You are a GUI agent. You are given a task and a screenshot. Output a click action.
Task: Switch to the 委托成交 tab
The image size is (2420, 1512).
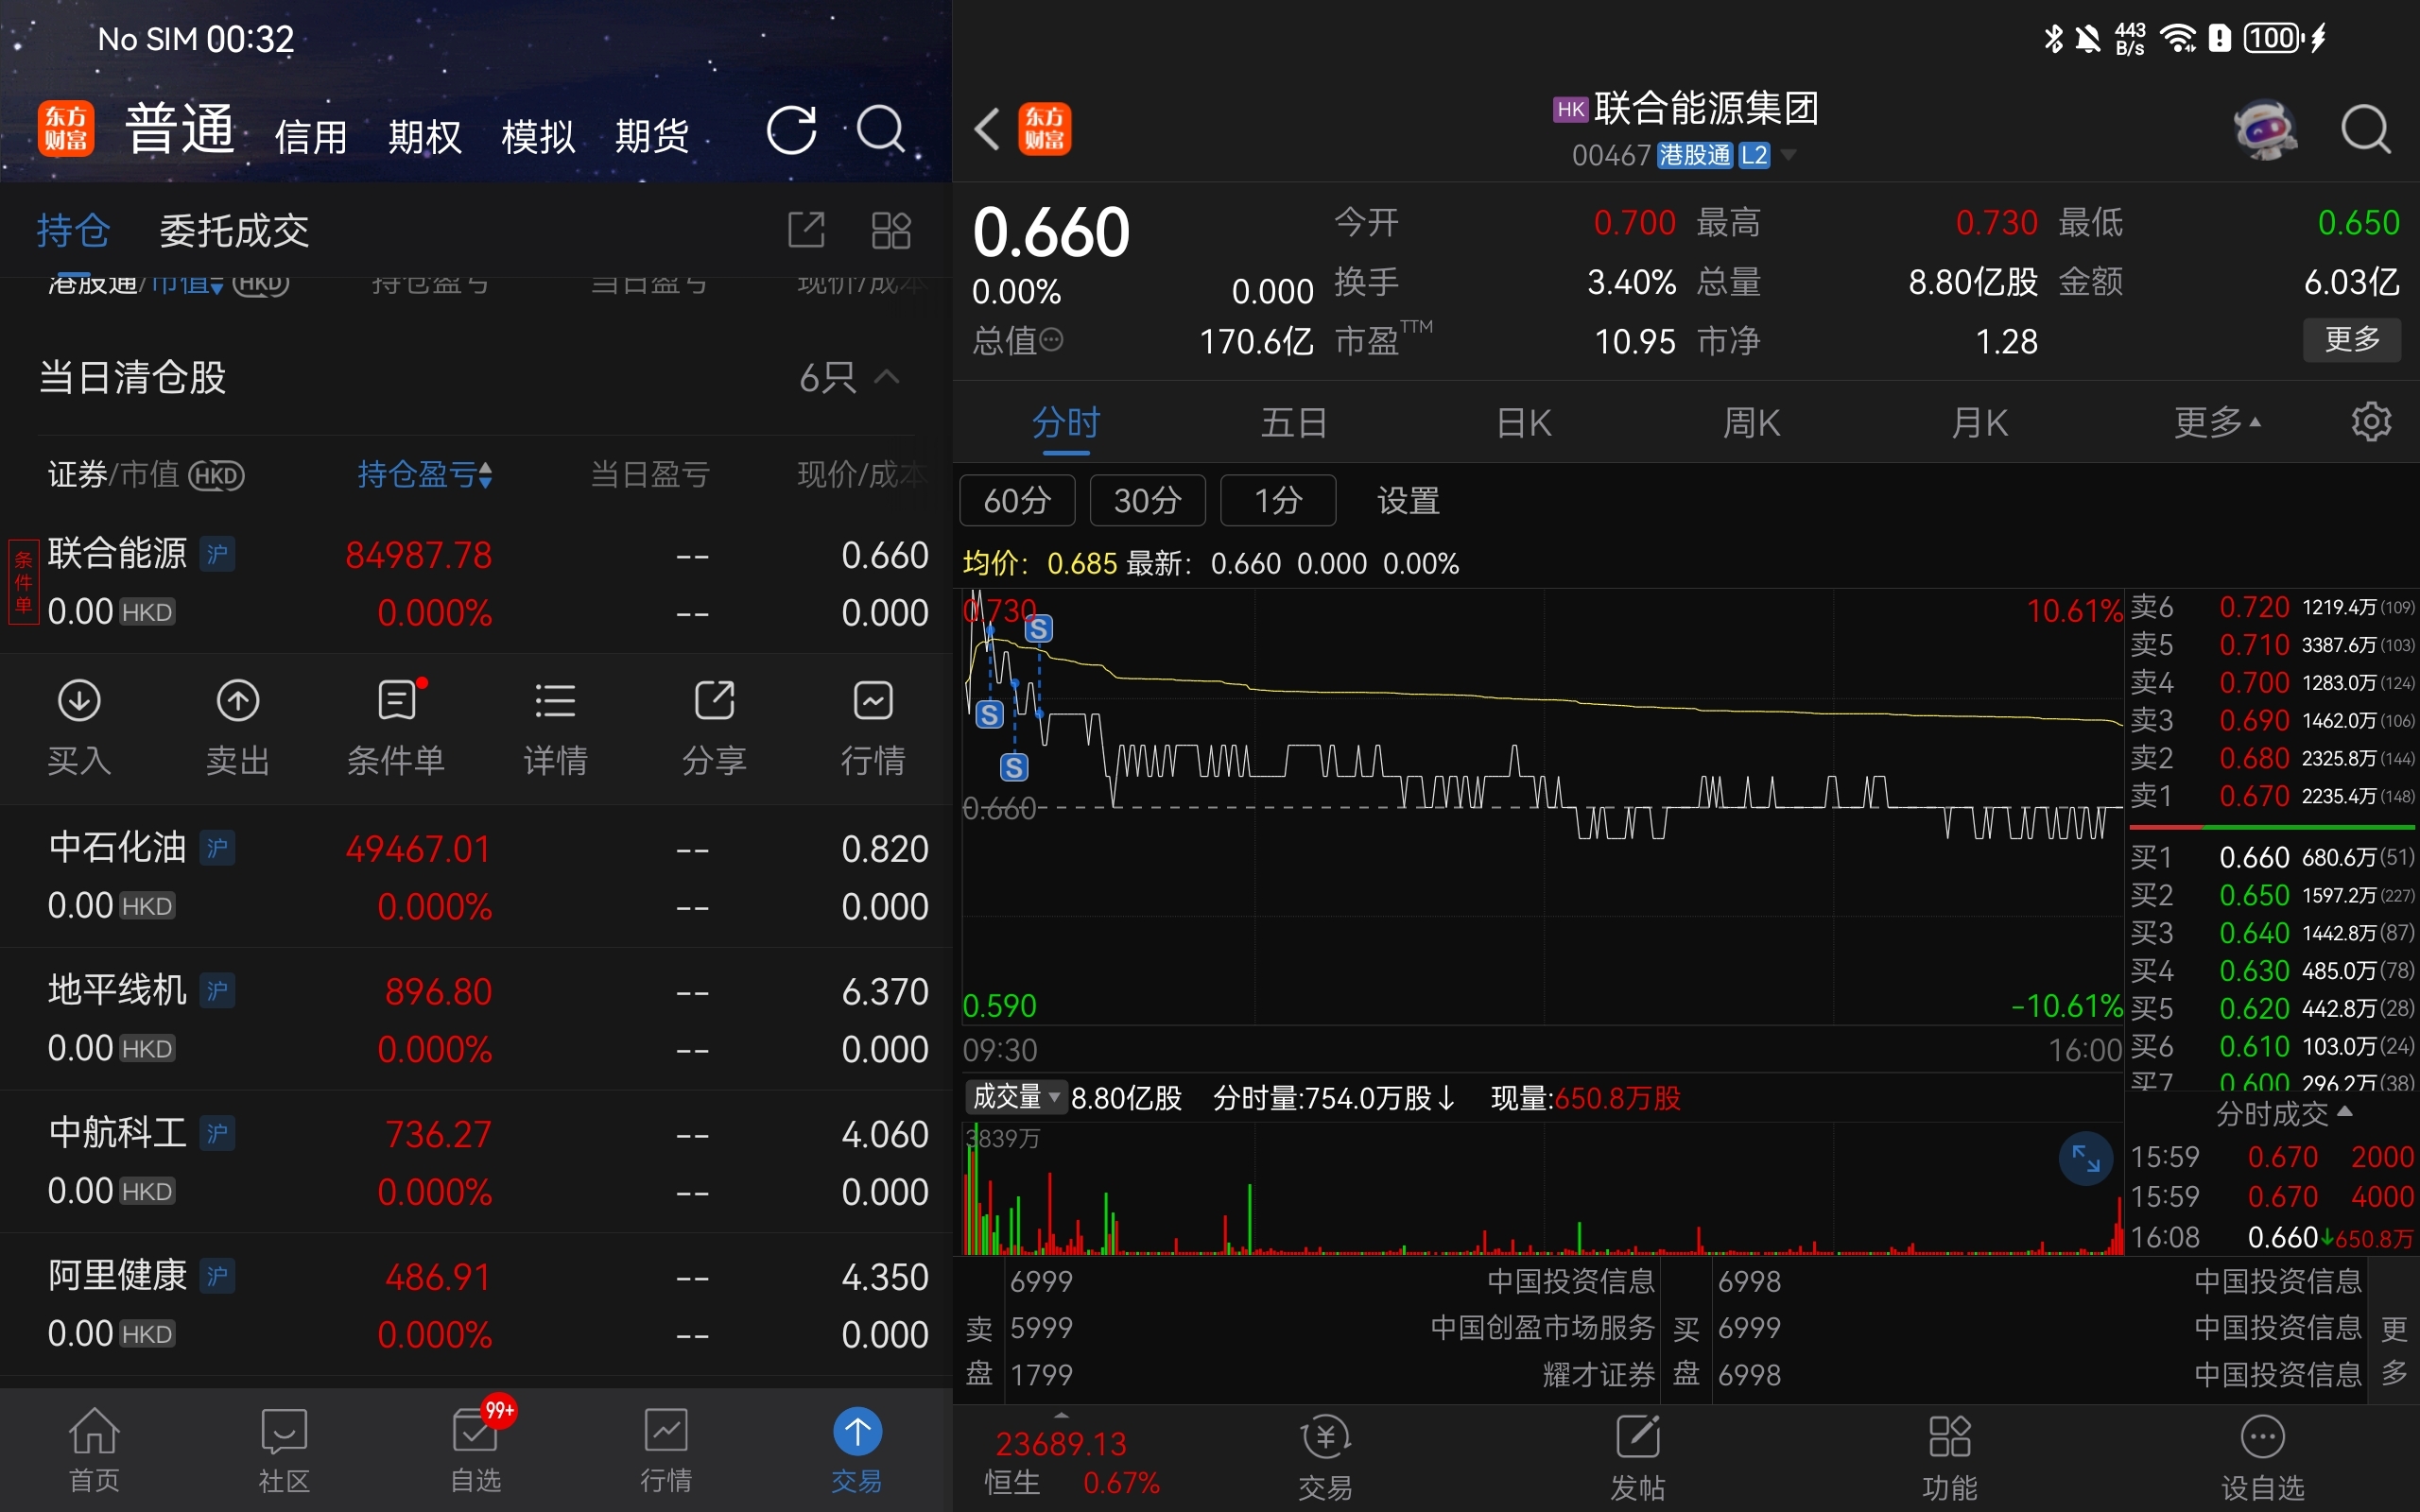tap(234, 231)
